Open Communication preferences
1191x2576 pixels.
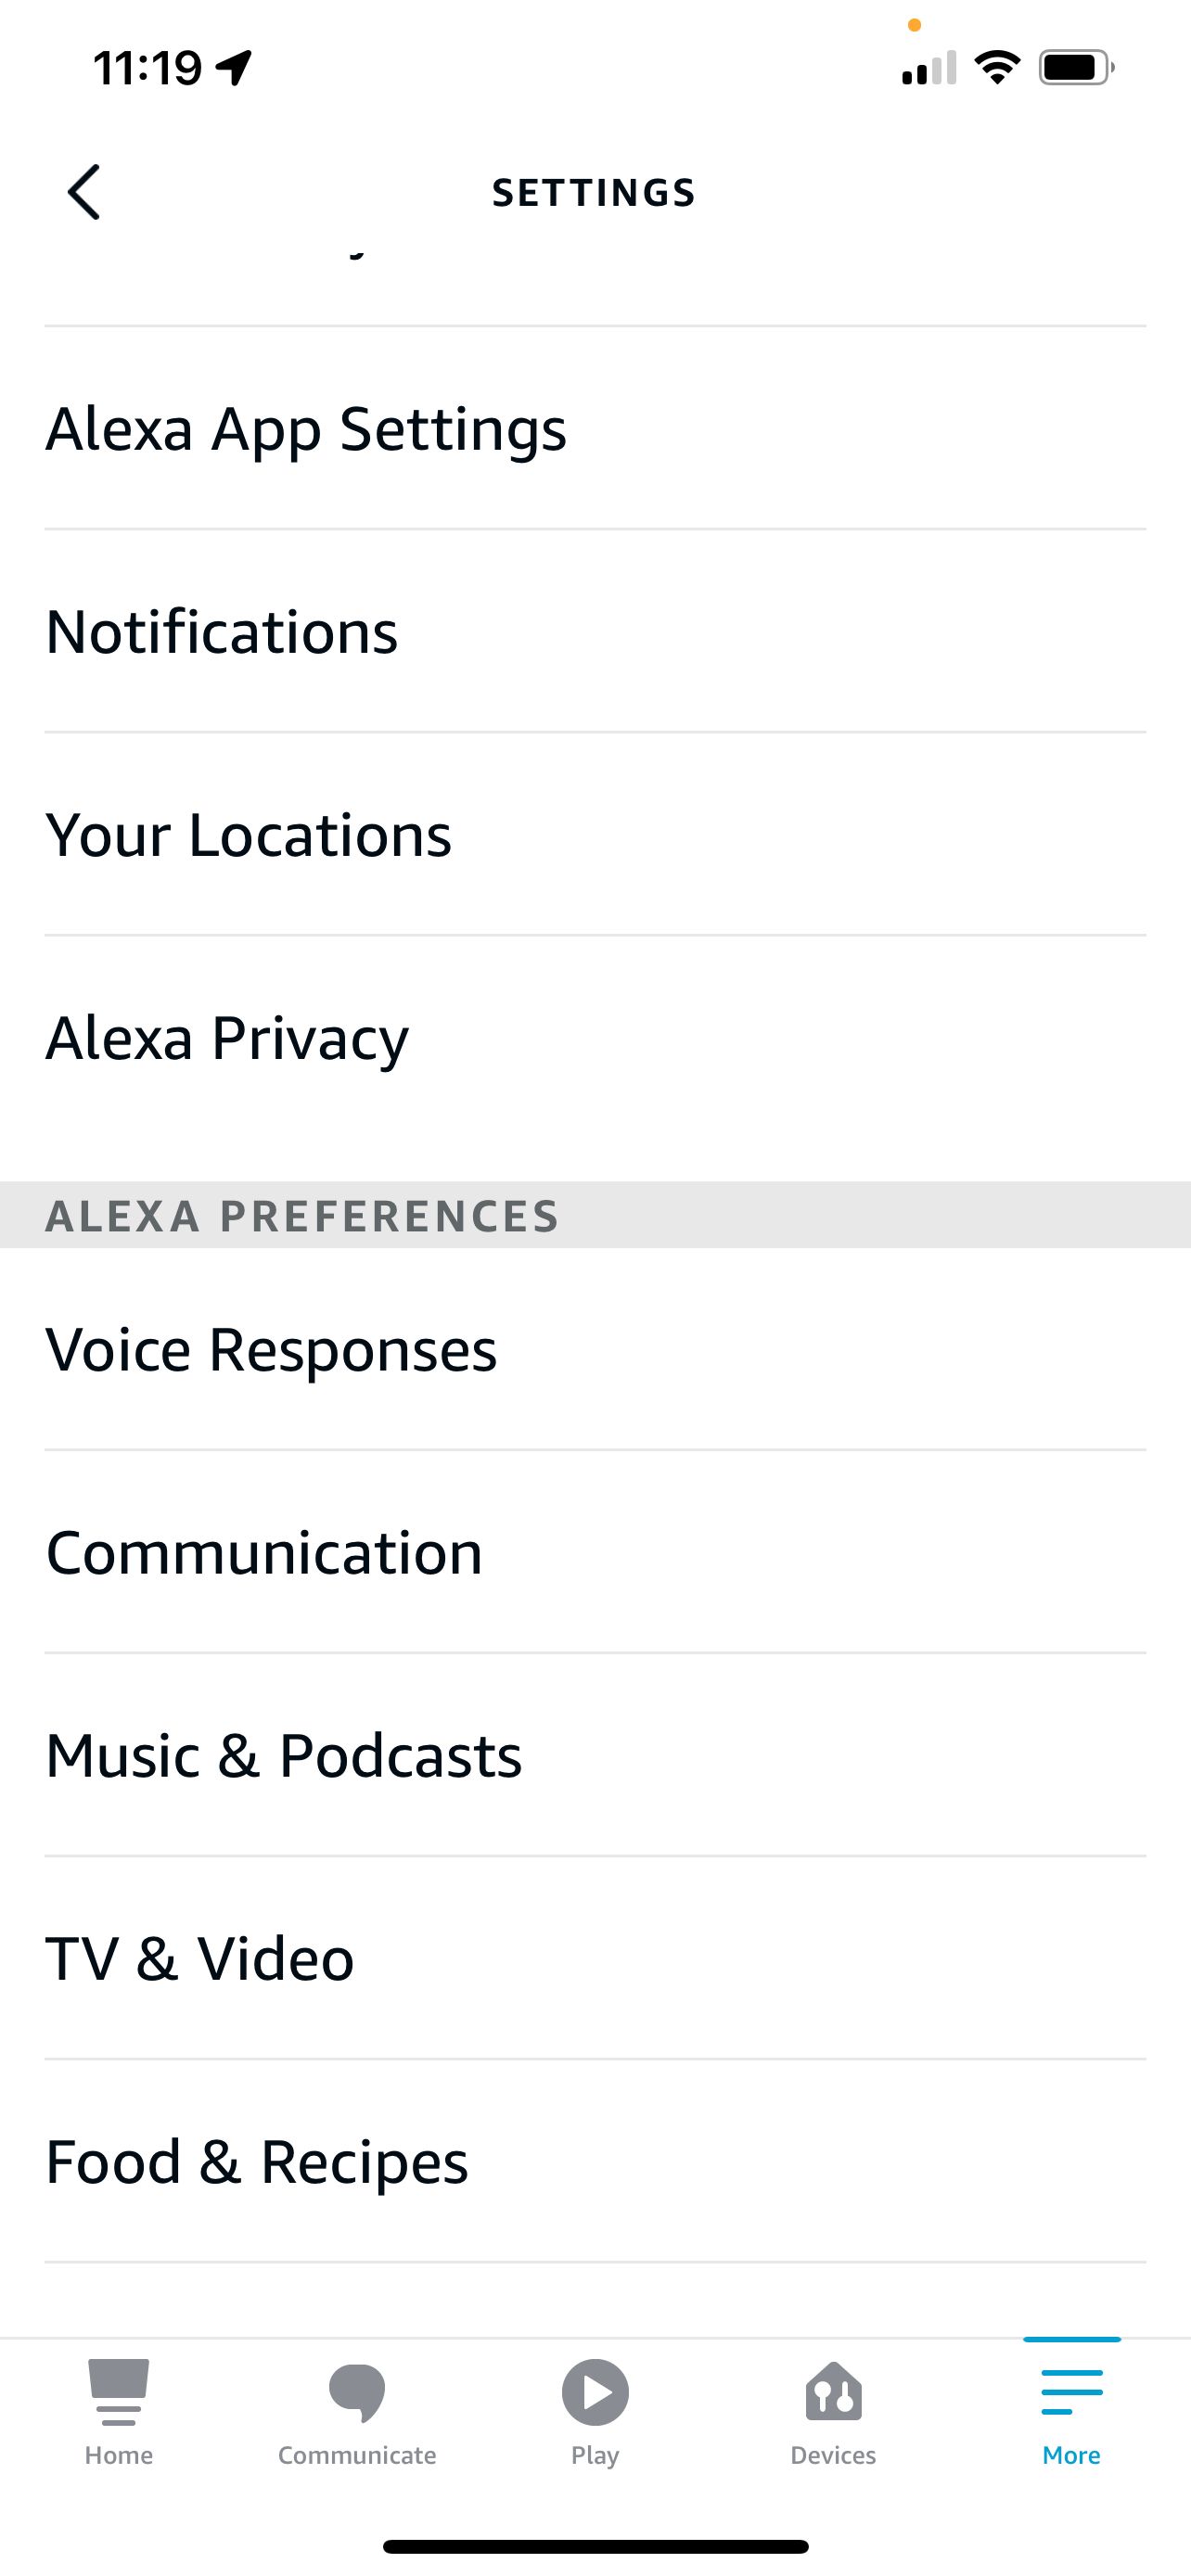(264, 1551)
